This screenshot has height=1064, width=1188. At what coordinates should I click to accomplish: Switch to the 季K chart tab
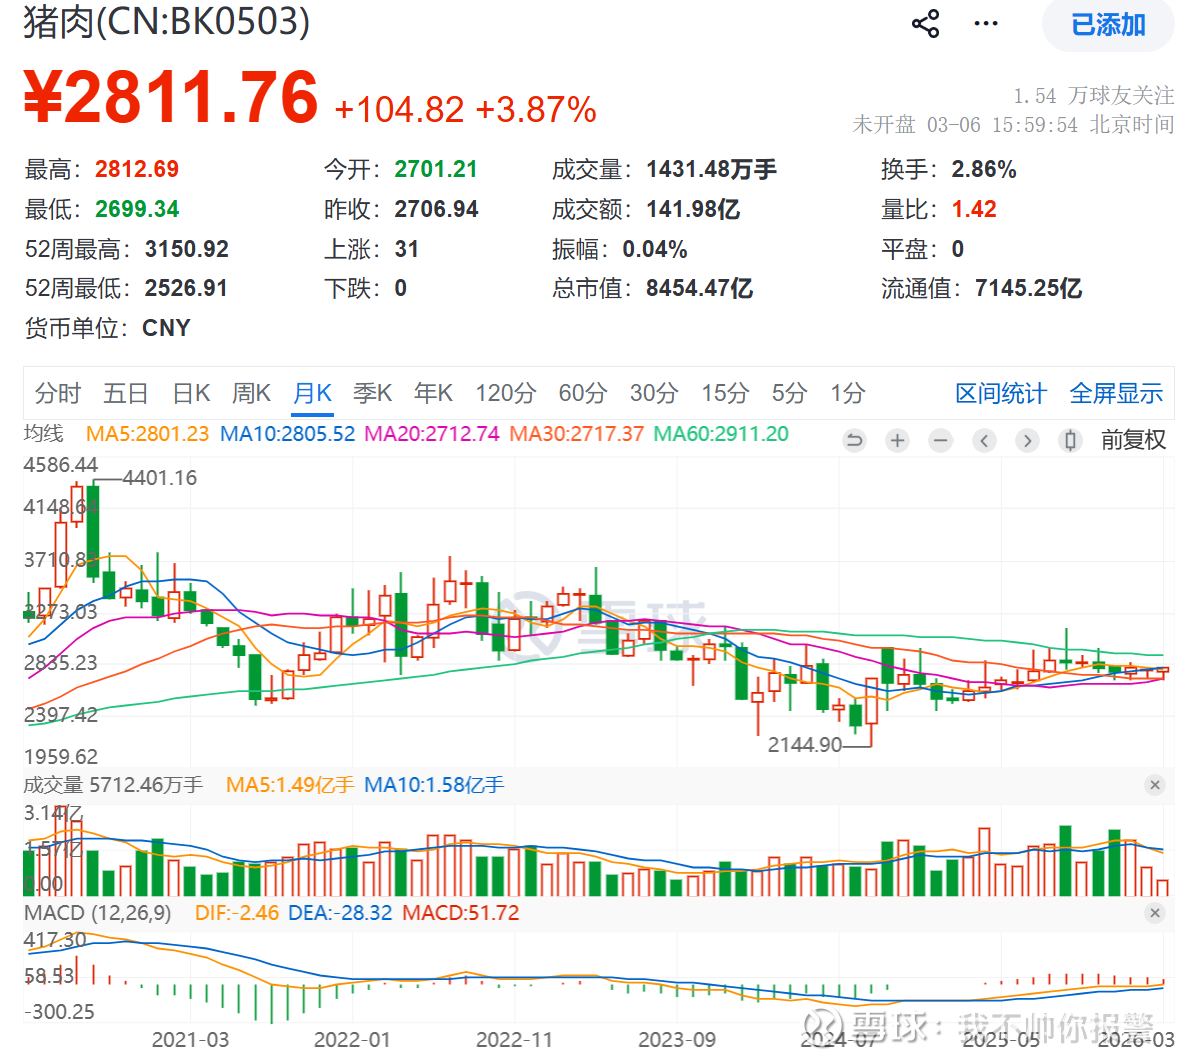(372, 393)
